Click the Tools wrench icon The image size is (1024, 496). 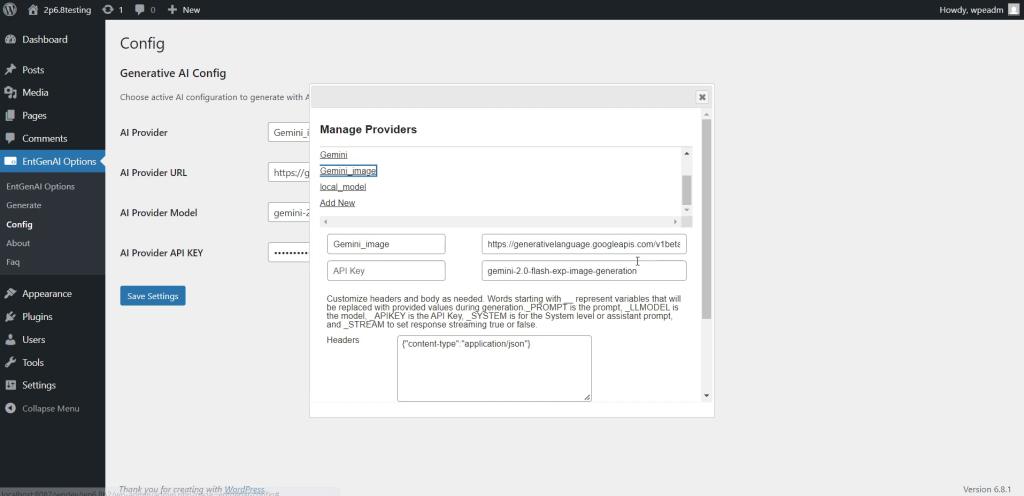tap(10, 362)
